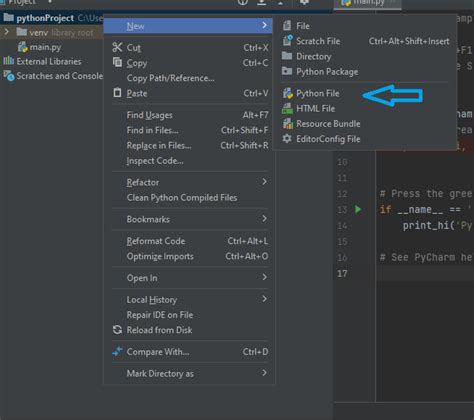Click the Copy icon in the context menu
474x420 pixels.
click(117, 62)
